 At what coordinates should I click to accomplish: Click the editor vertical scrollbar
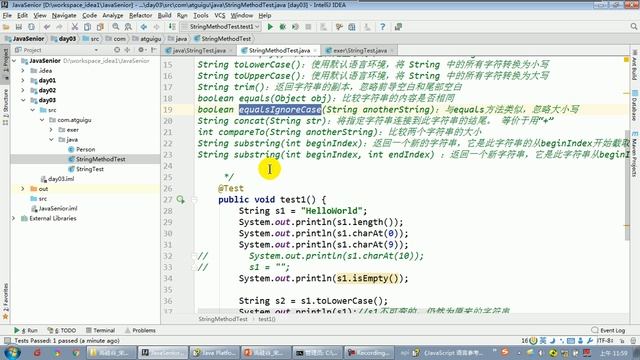tap(627, 185)
